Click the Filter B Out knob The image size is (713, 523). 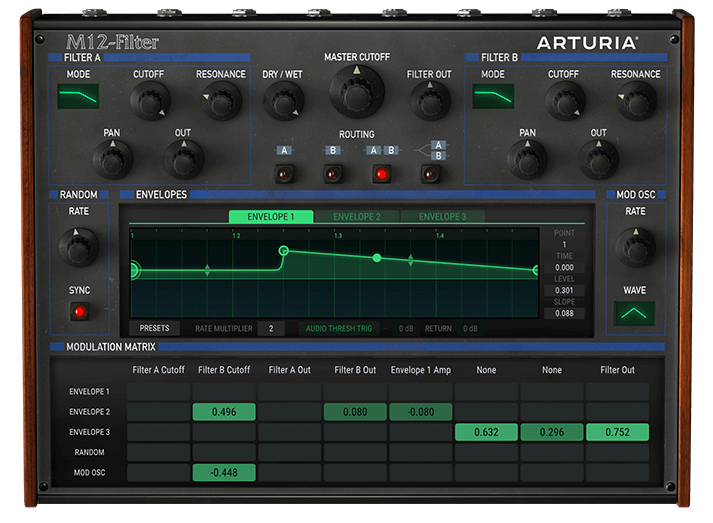[x=598, y=160]
